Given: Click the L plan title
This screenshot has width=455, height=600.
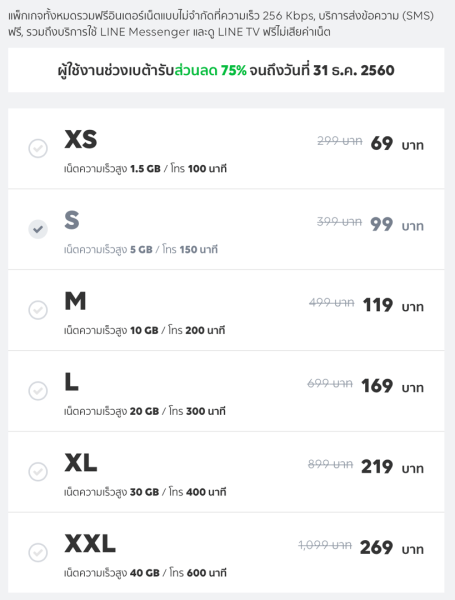Looking at the screenshot, I should [72, 382].
